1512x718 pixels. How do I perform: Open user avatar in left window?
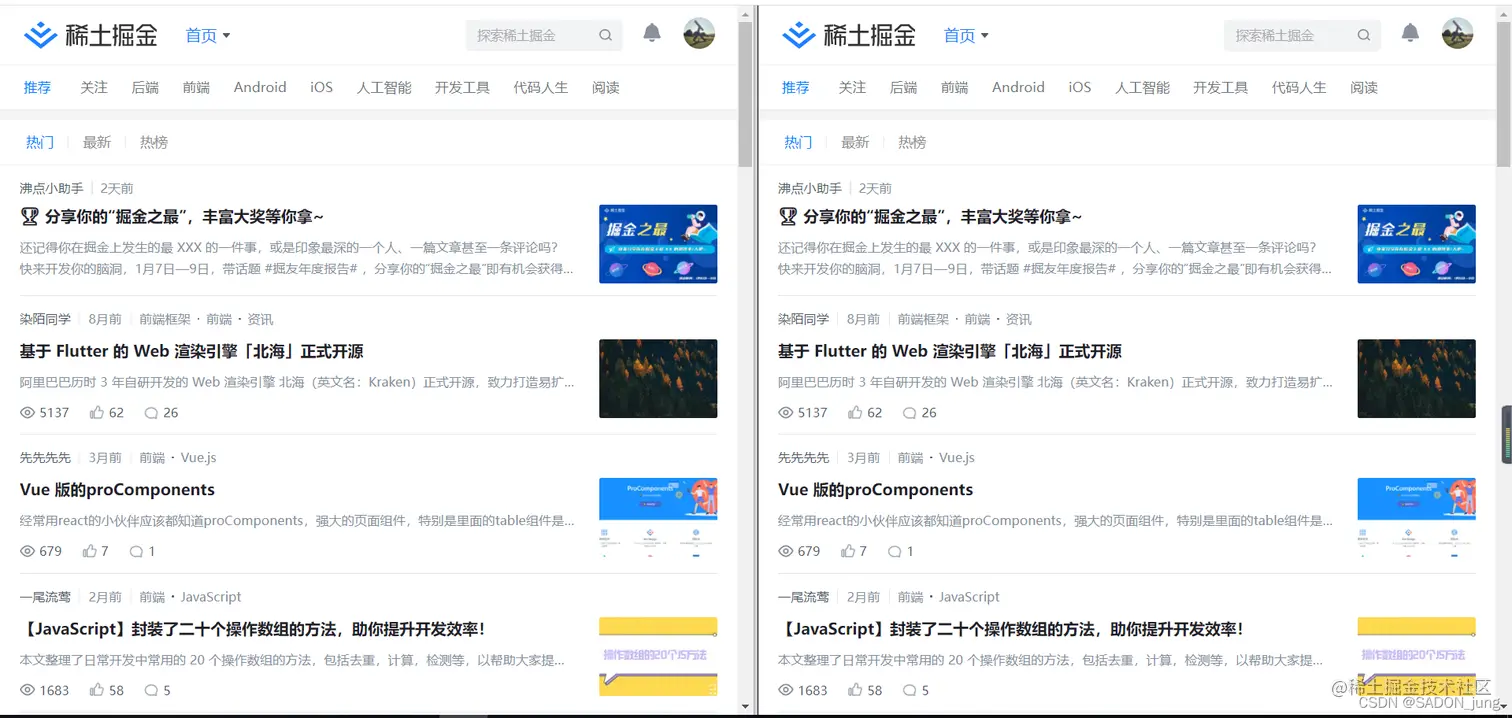pos(699,34)
